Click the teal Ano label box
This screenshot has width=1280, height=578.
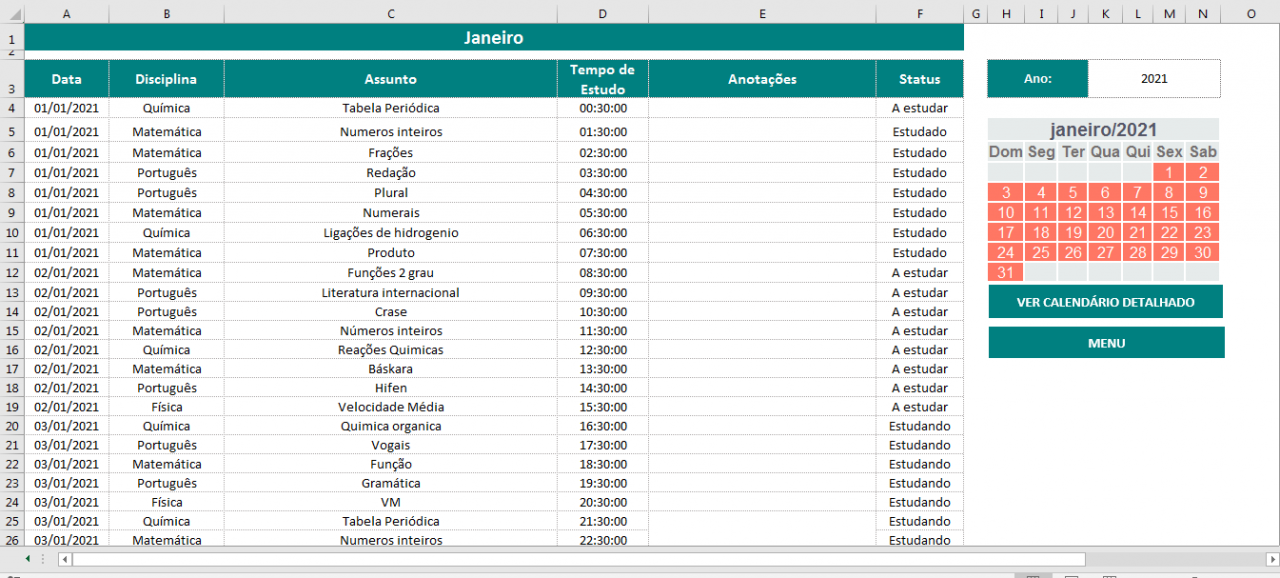tap(1037, 78)
